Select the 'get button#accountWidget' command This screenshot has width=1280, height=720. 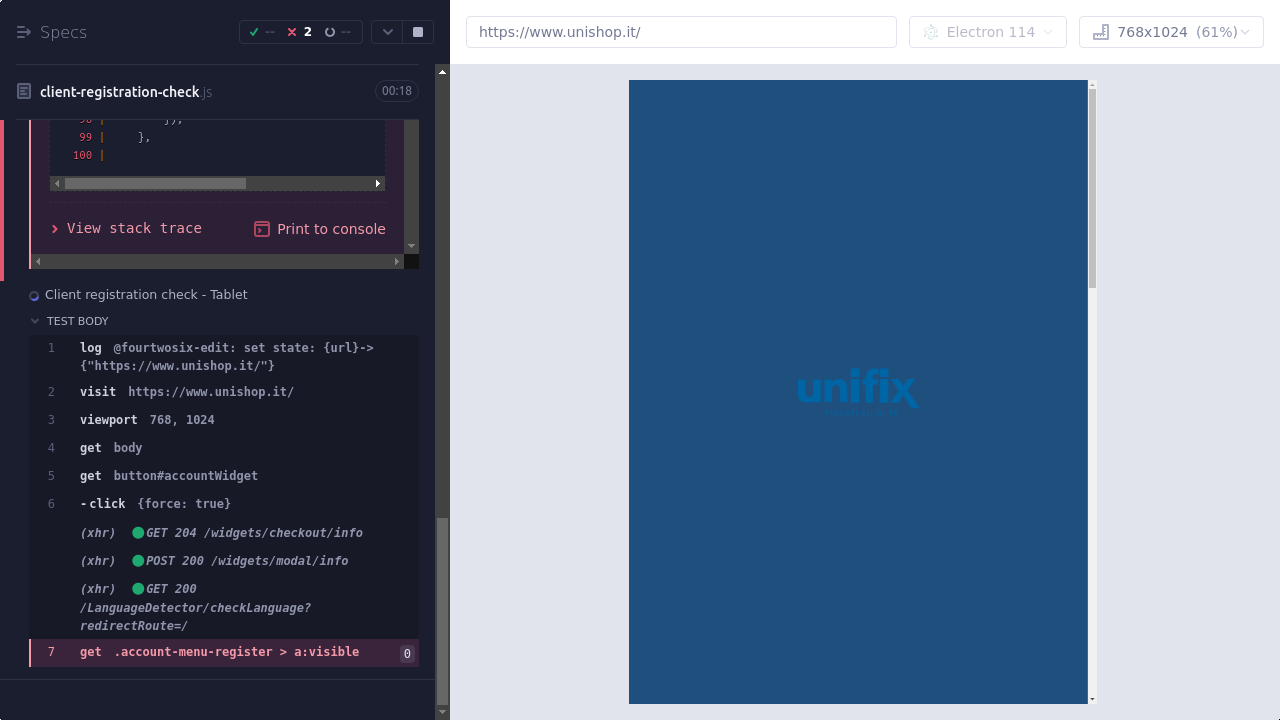tap(168, 476)
